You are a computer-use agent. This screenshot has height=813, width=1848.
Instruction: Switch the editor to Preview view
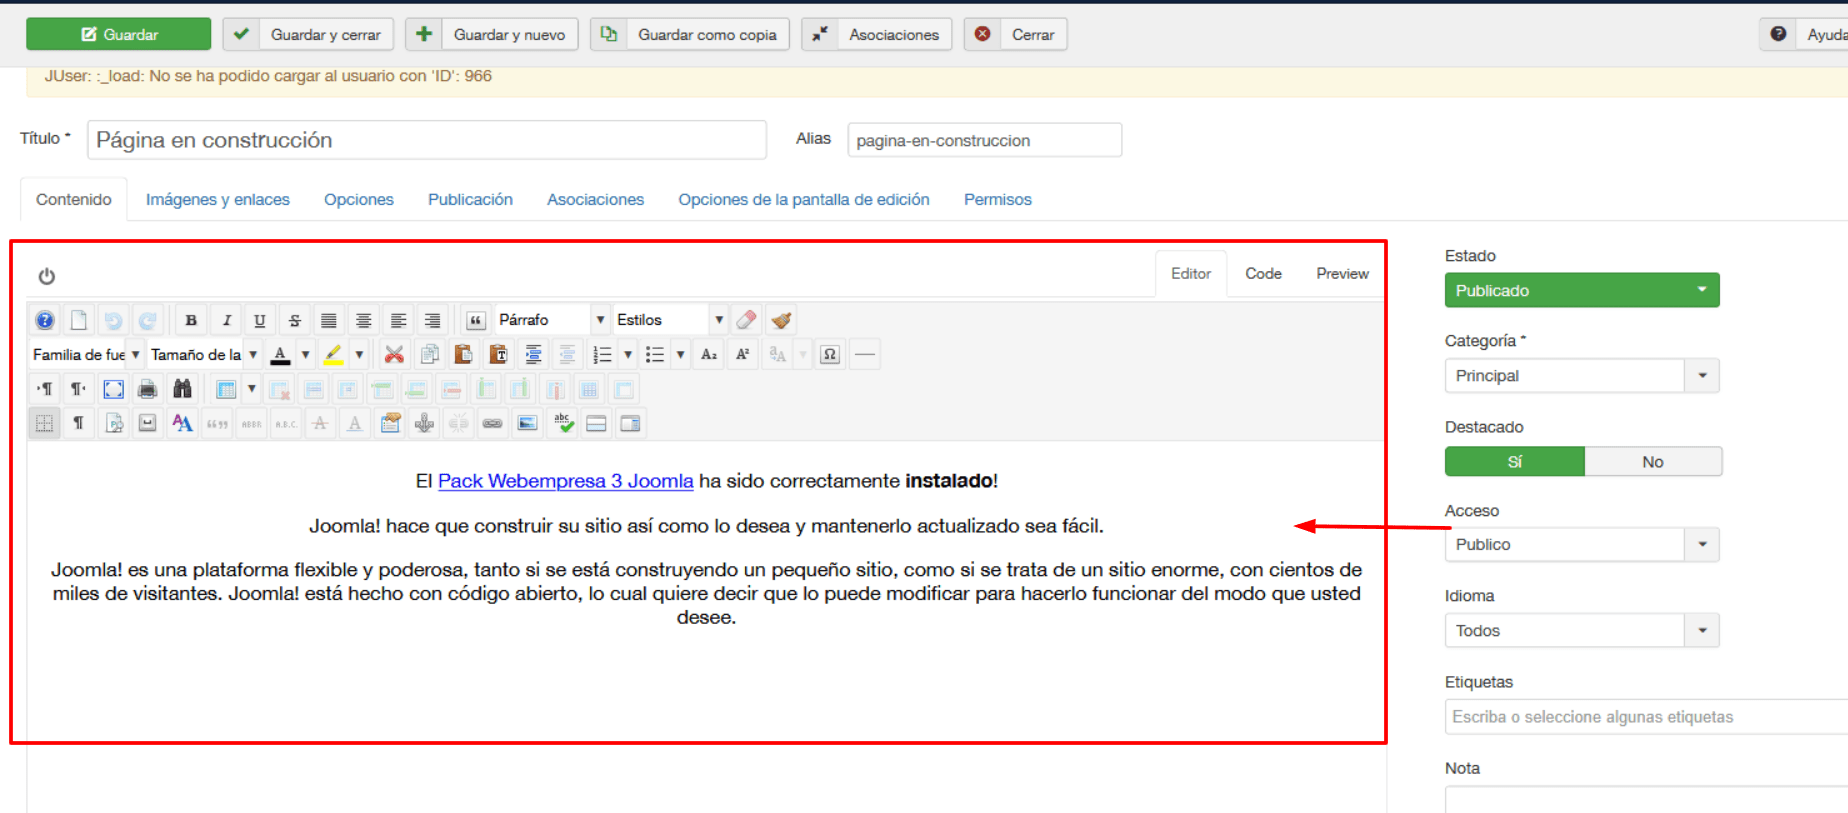pos(1342,273)
